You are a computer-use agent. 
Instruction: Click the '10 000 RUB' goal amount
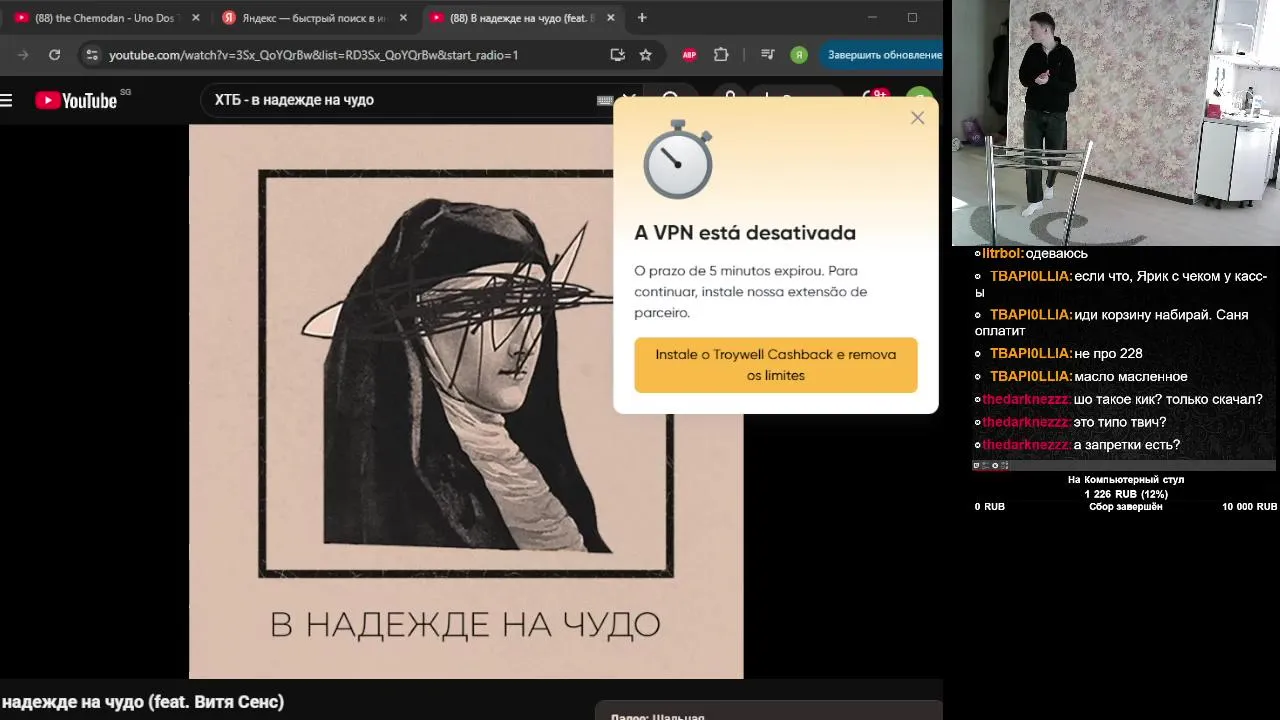click(1249, 507)
